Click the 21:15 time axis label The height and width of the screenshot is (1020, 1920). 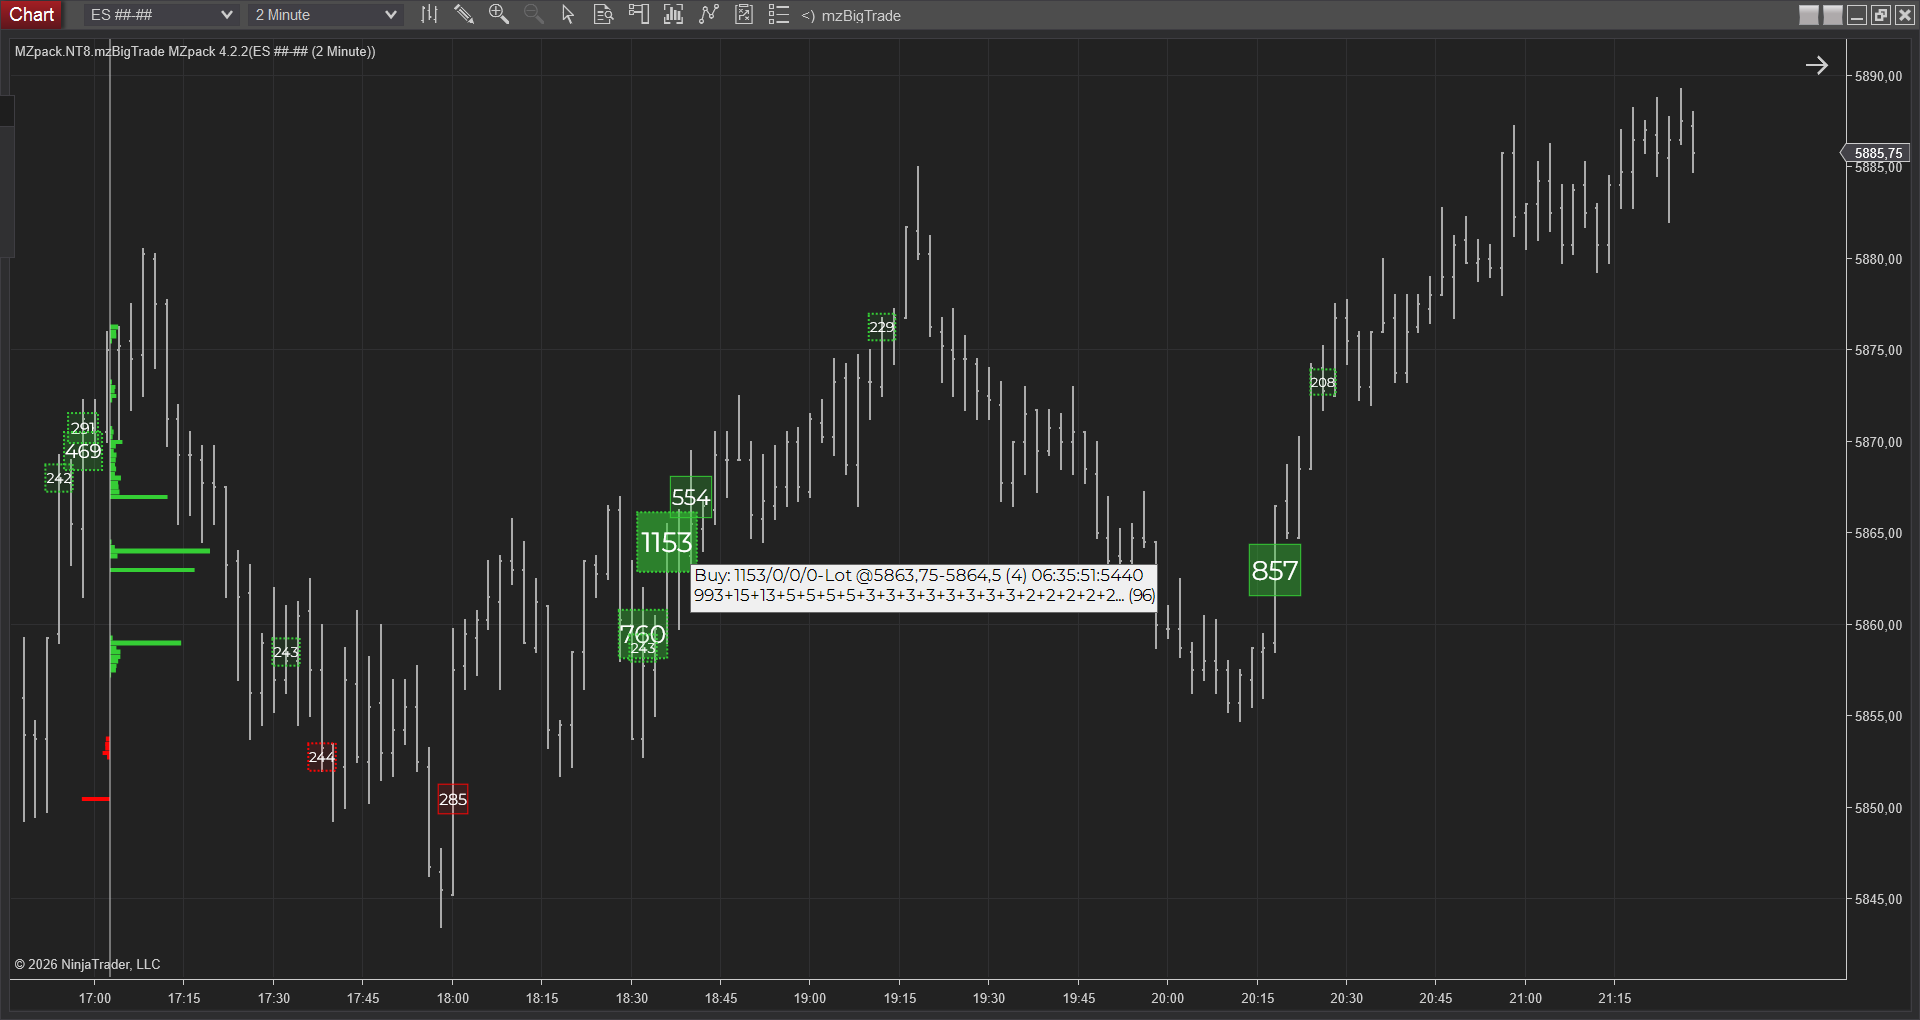click(1615, 998)
